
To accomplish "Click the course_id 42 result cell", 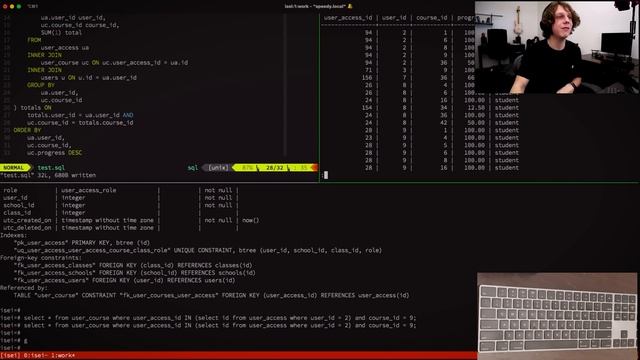I will click(443, 122).
